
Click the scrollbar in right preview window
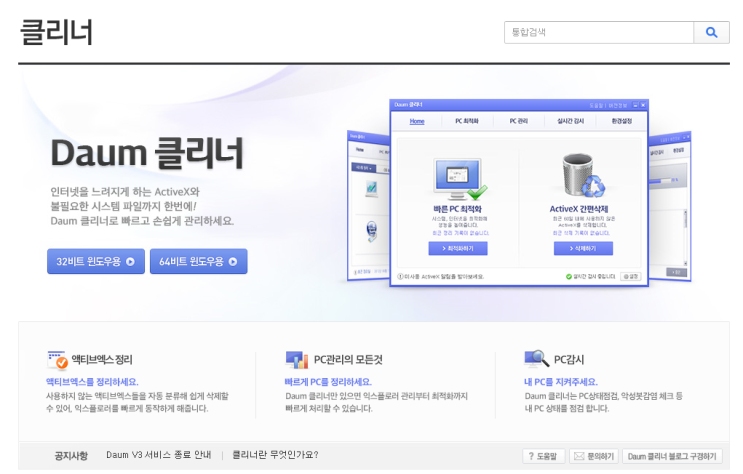(685, 237)
